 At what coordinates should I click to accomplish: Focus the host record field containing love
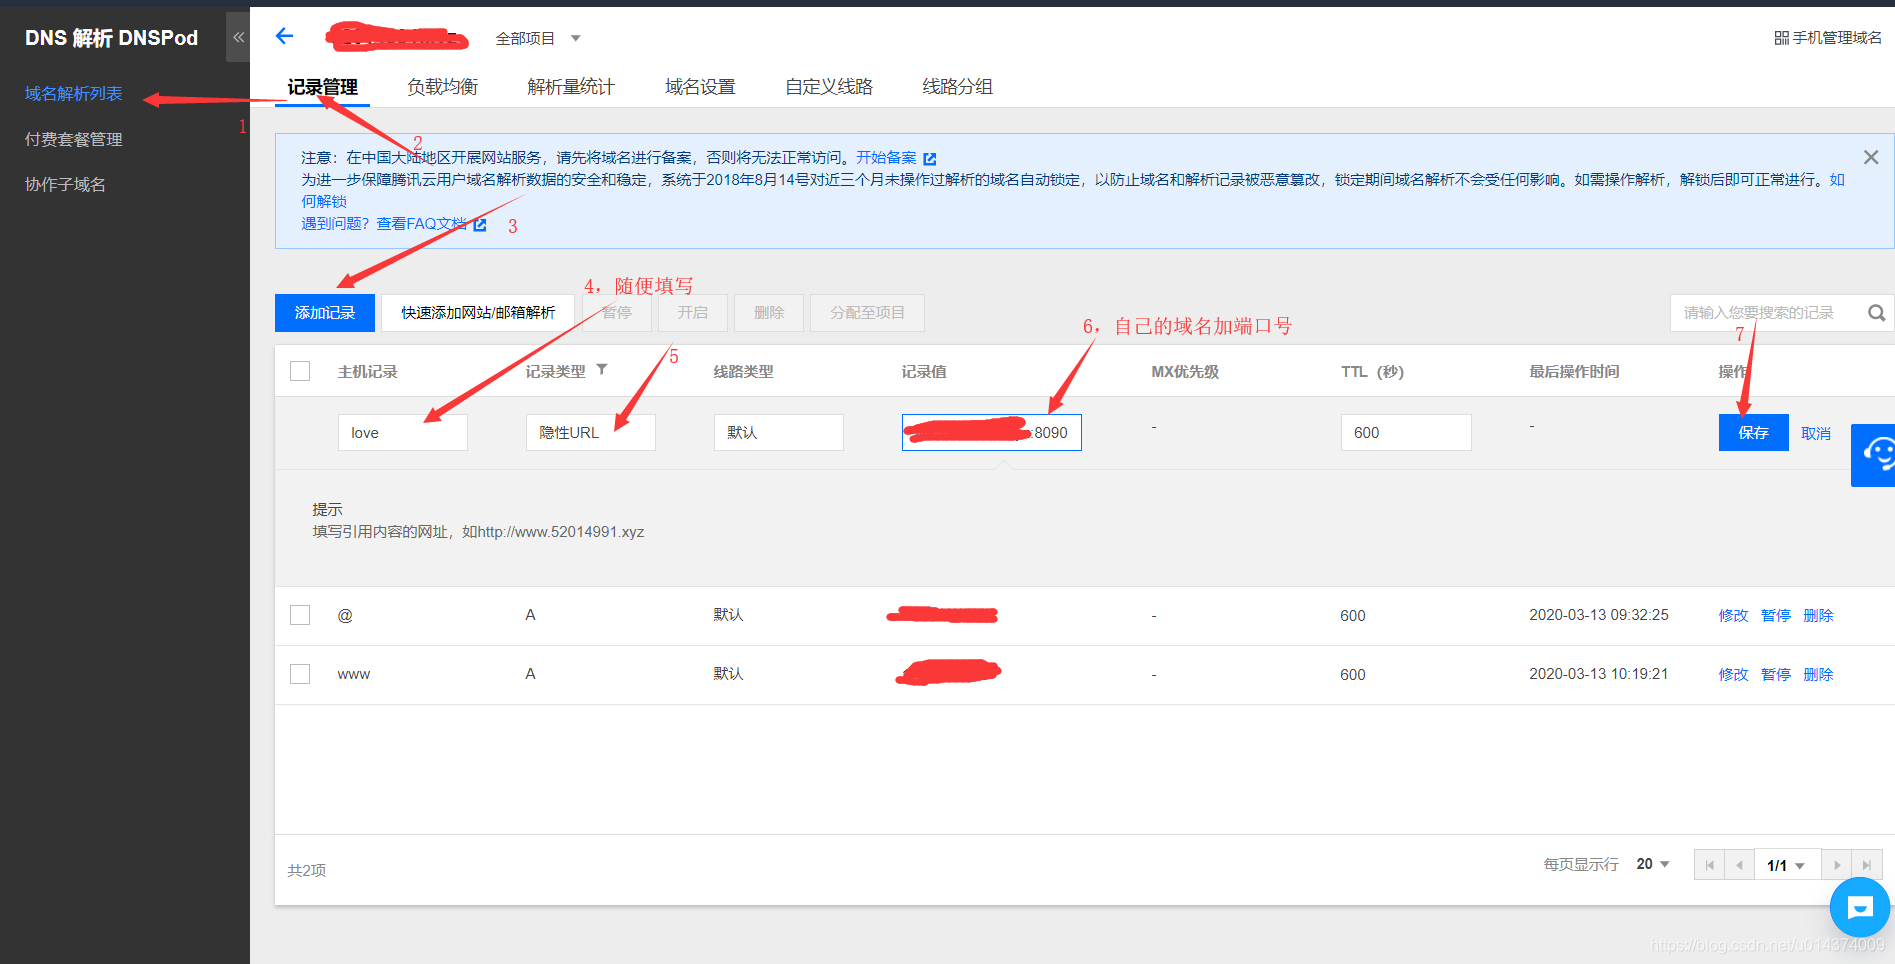tap(402, 432)
